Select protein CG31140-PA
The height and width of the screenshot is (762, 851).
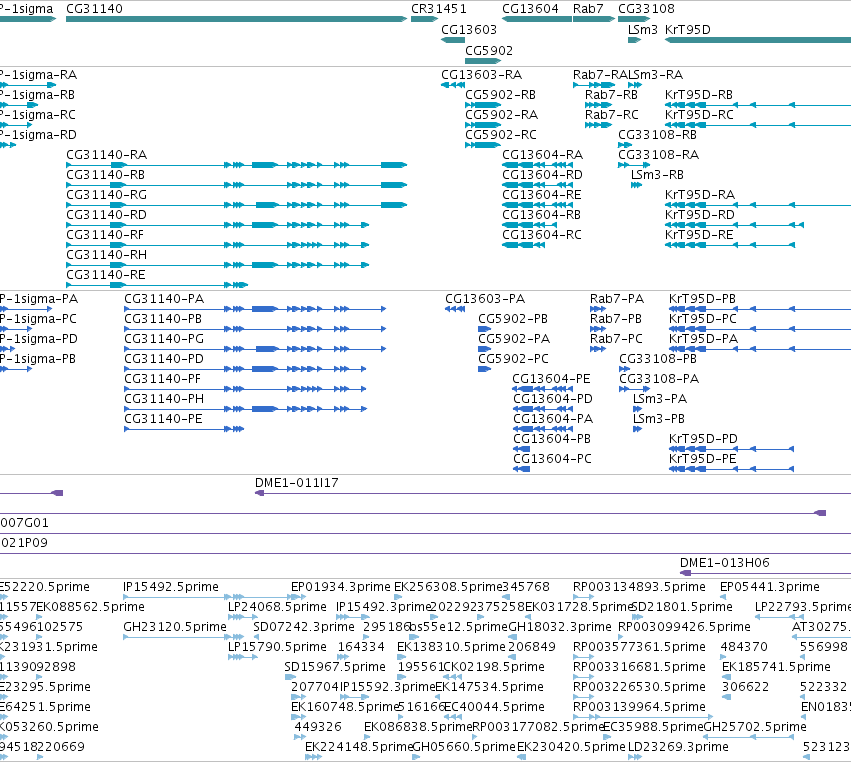(255, 309)
